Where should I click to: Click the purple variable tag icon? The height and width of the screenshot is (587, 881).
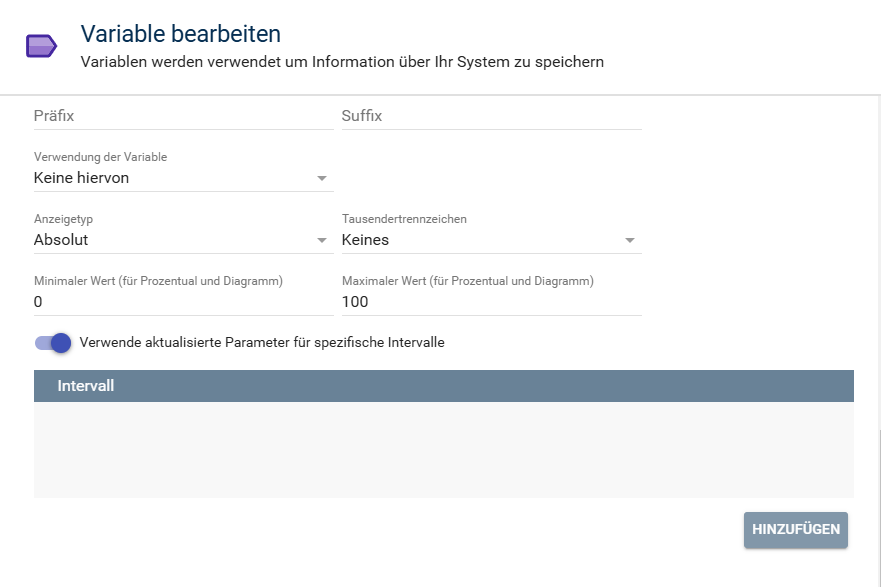tap(40, 46)
